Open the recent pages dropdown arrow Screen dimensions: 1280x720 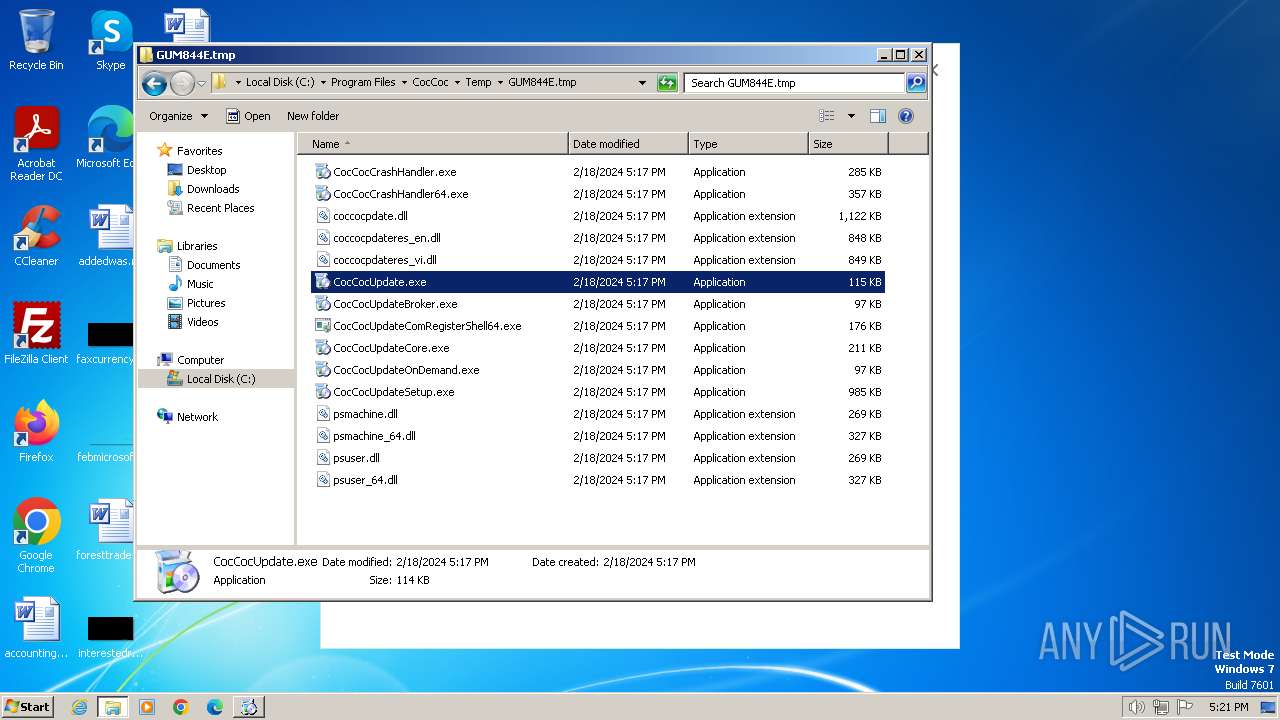(201, 83)
